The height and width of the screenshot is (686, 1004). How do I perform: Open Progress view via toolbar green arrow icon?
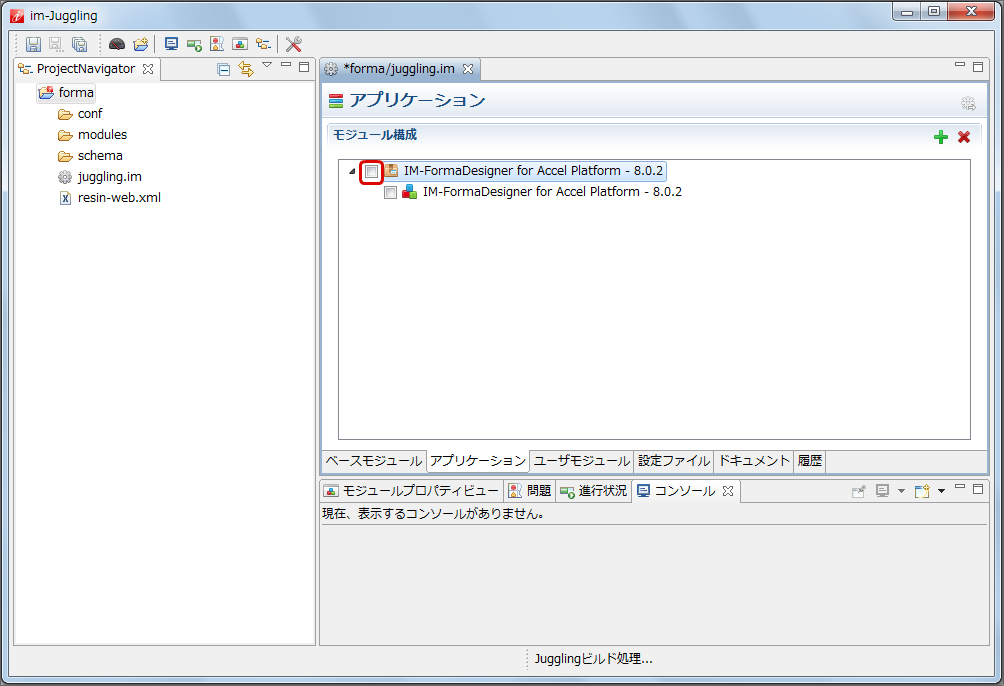[194, 44]
